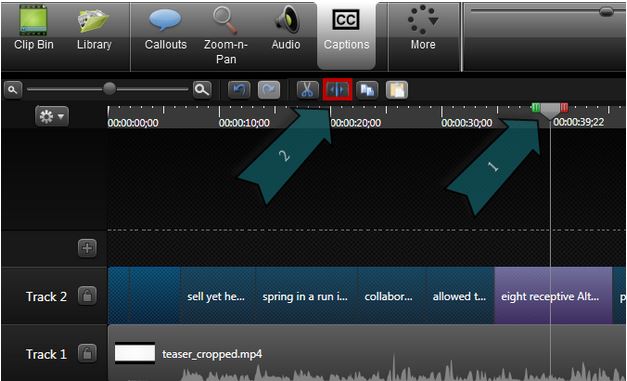This screenshot has height=381, width=627.
Task: Click the gray playhead handle
Action: 550,111
